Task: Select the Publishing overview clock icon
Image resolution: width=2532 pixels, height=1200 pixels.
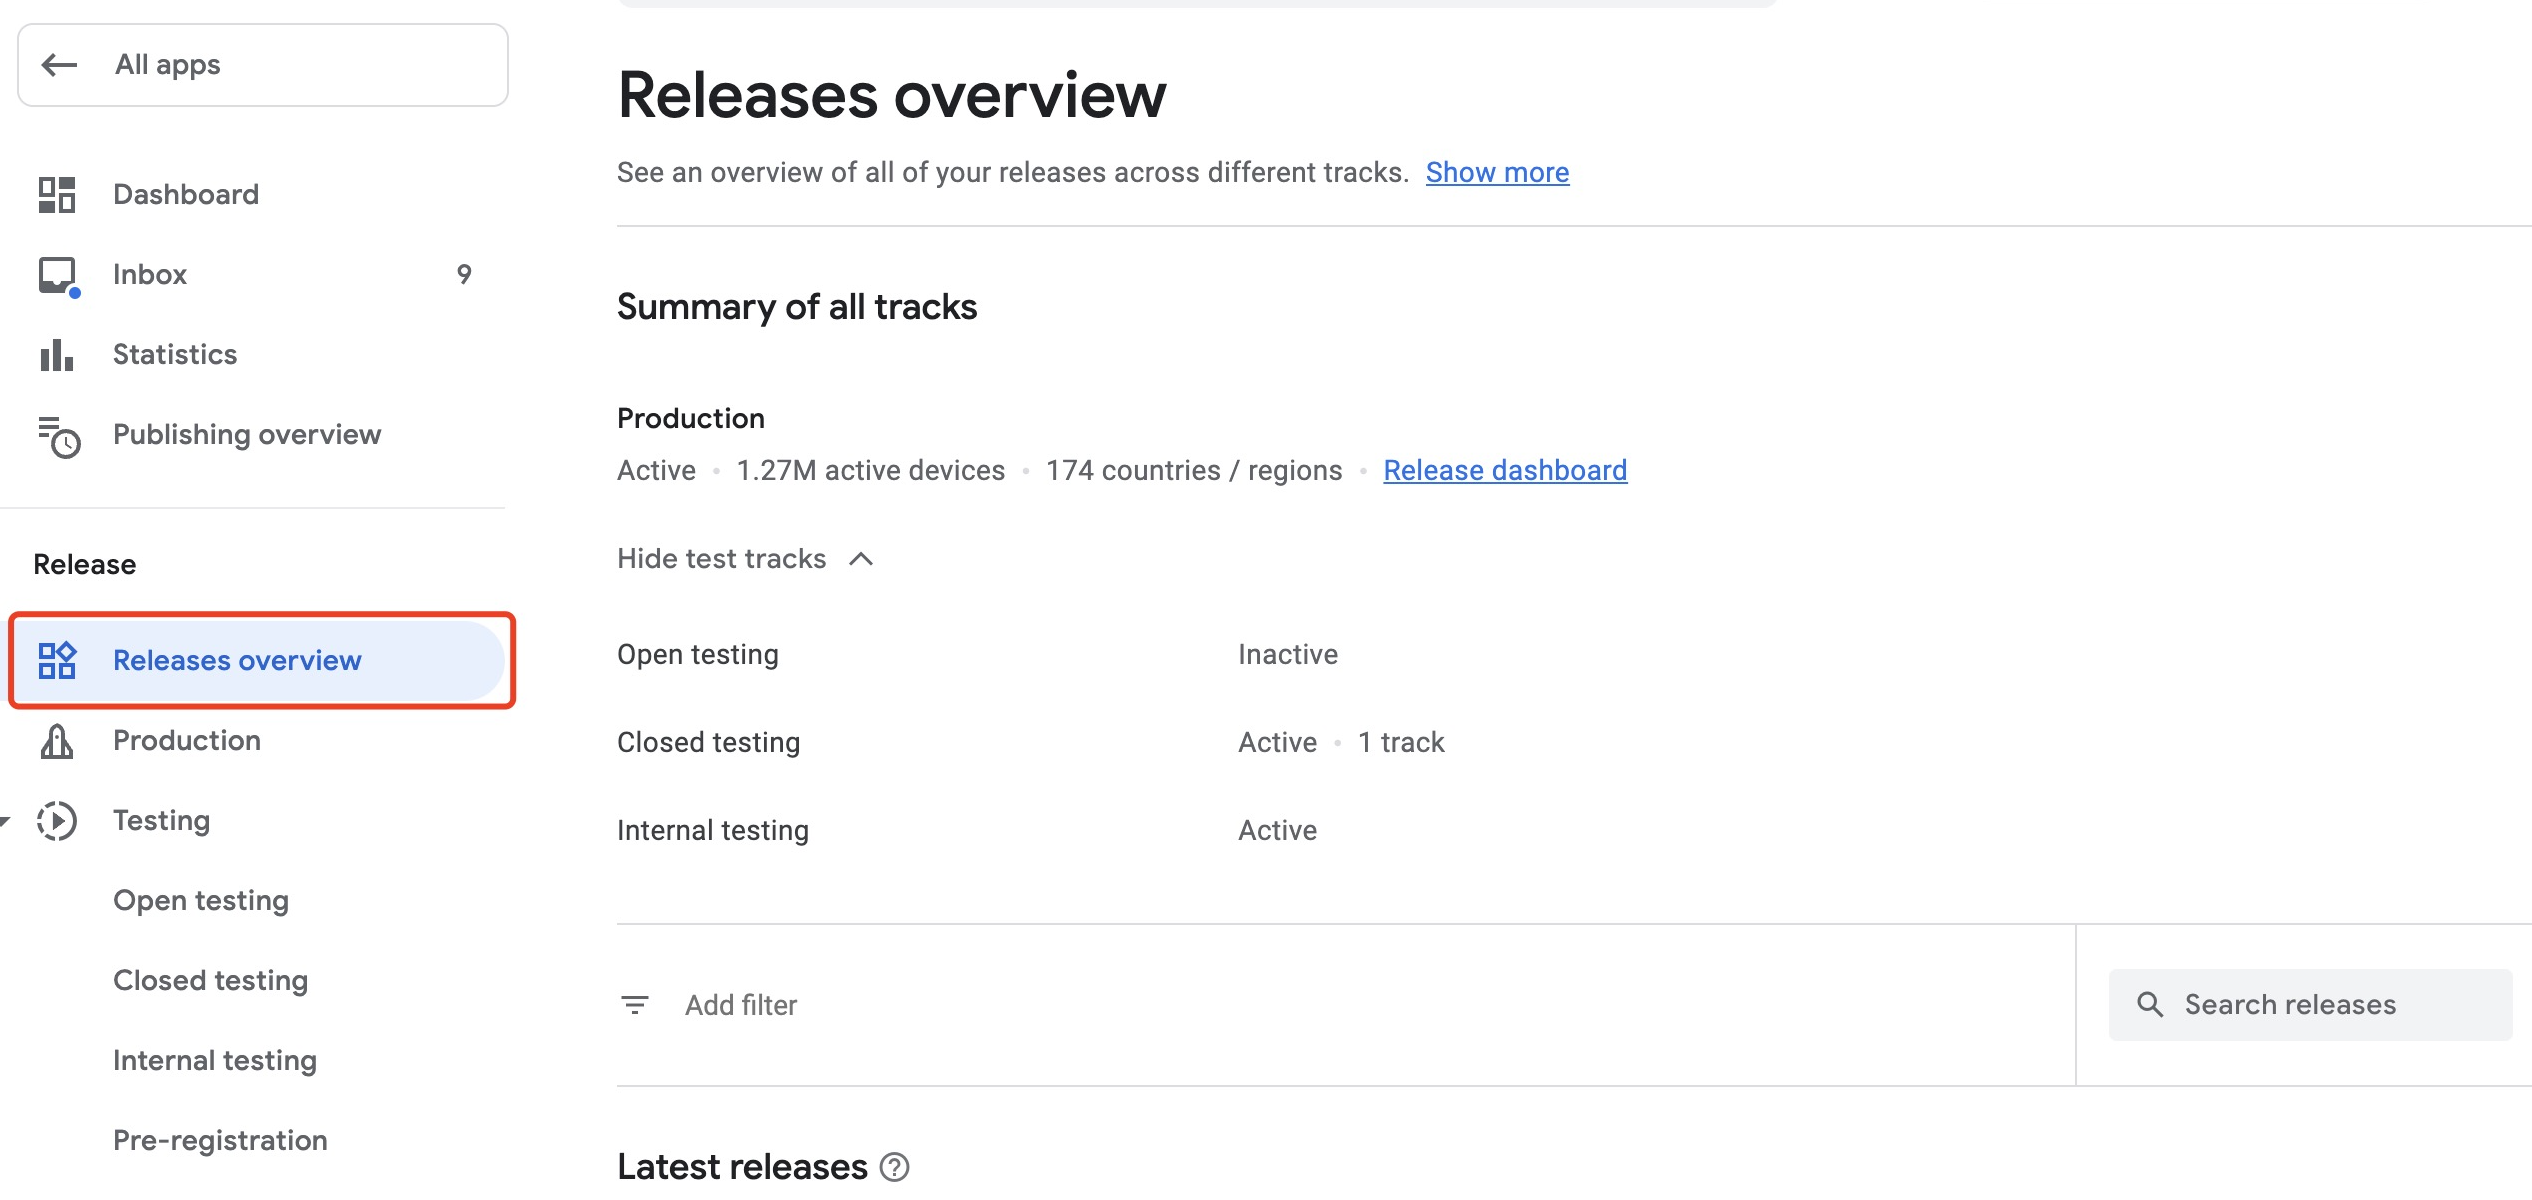Action: (58, 436)
